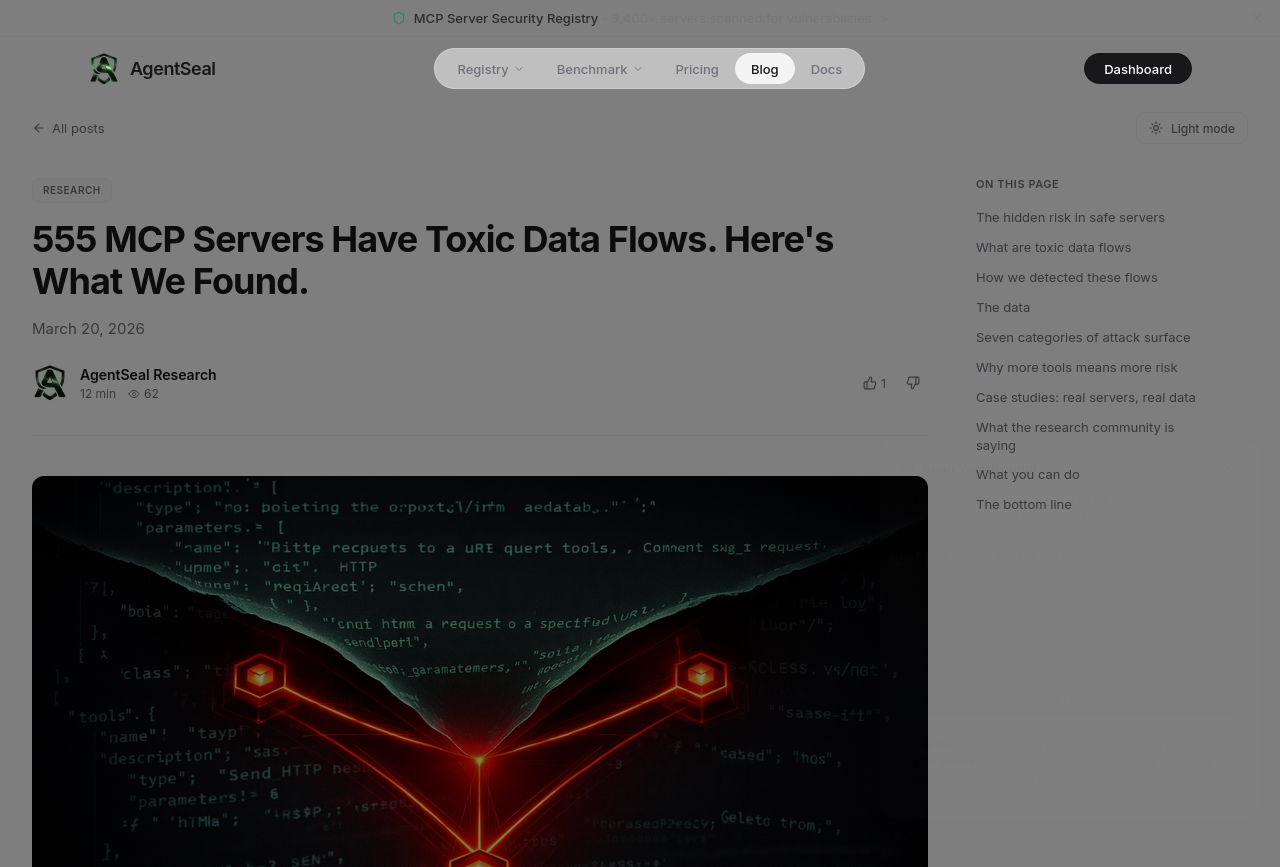
Task: Expand the Benchmark dropdown menu
Action: pyautogui.click(x=599, y=69)
